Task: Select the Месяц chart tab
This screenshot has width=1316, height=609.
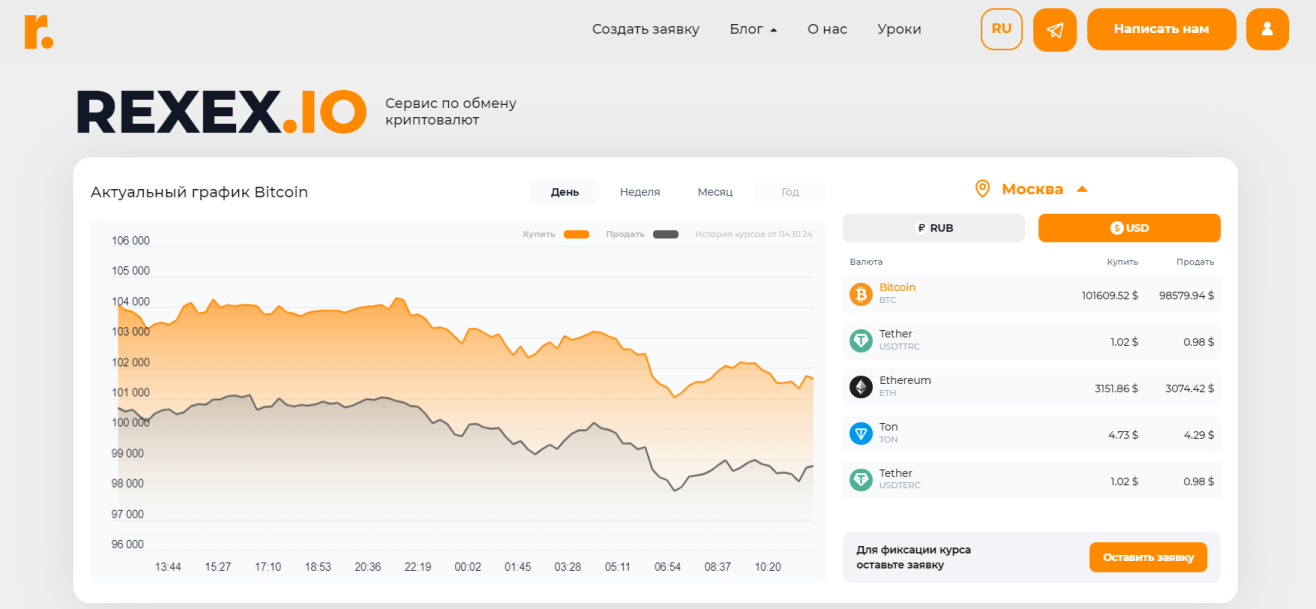Action: (x=715, y=192)
